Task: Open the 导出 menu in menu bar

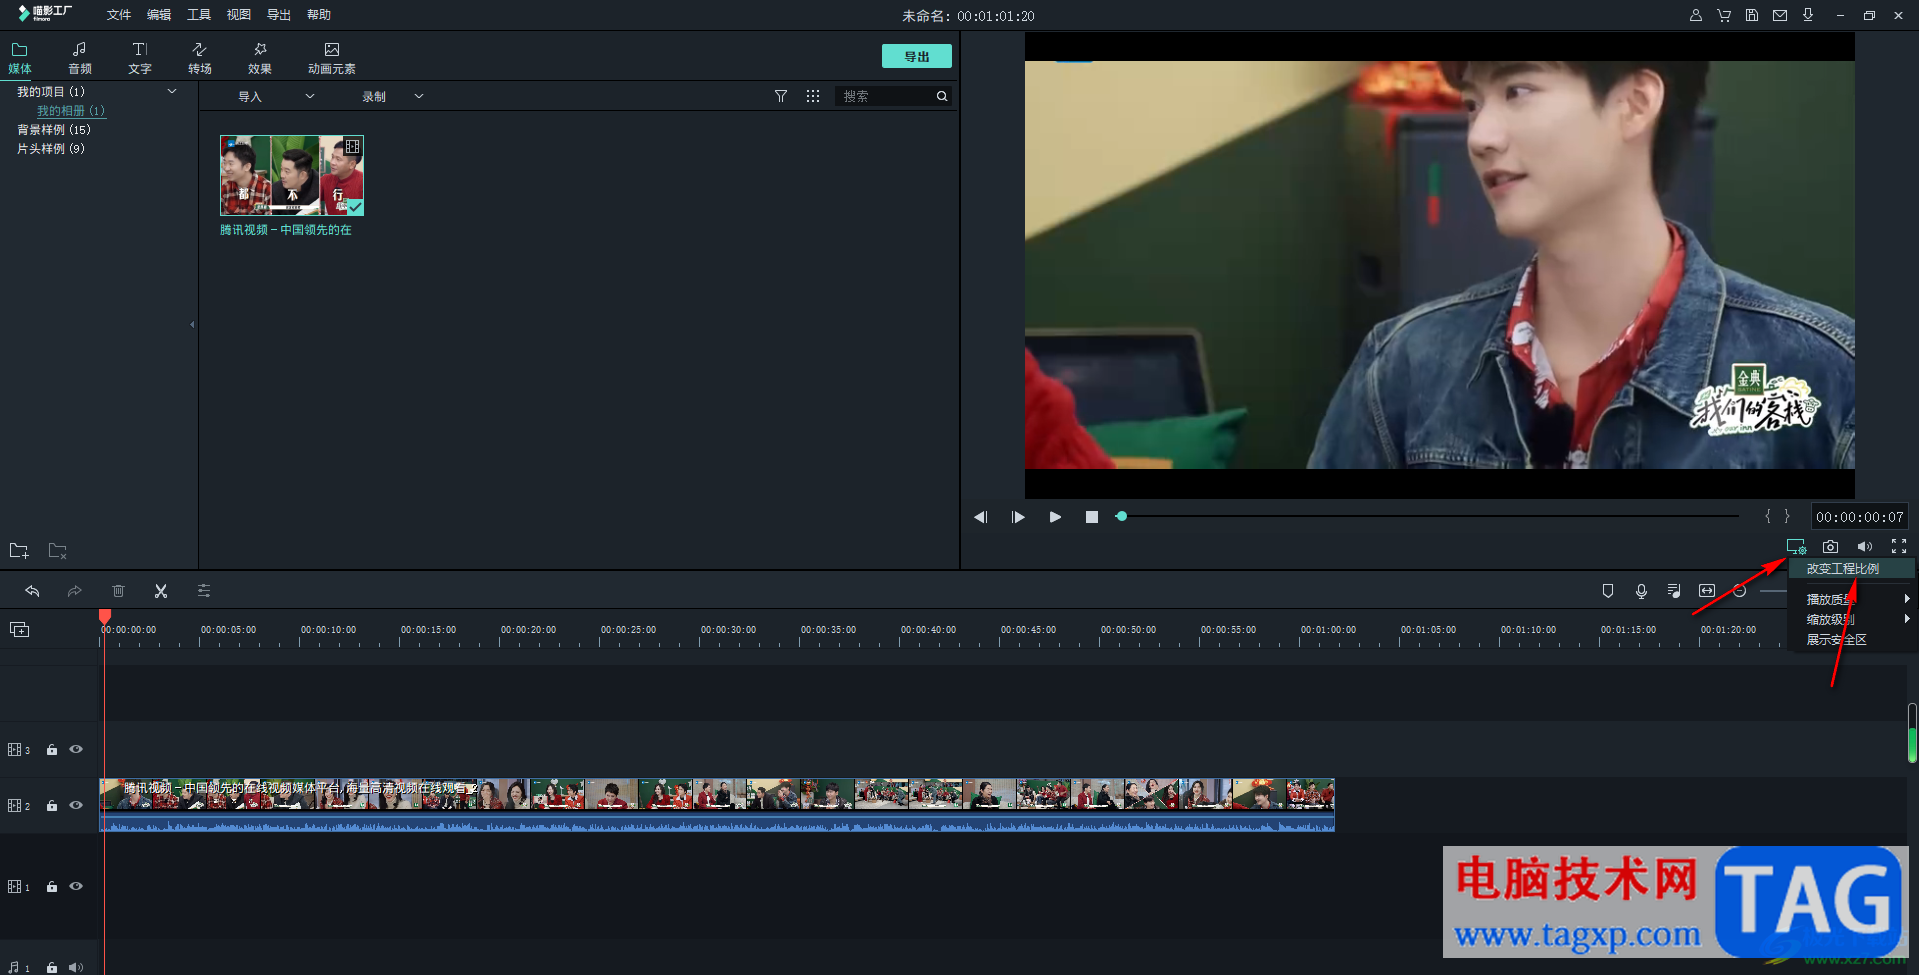Action: point(279,15)
